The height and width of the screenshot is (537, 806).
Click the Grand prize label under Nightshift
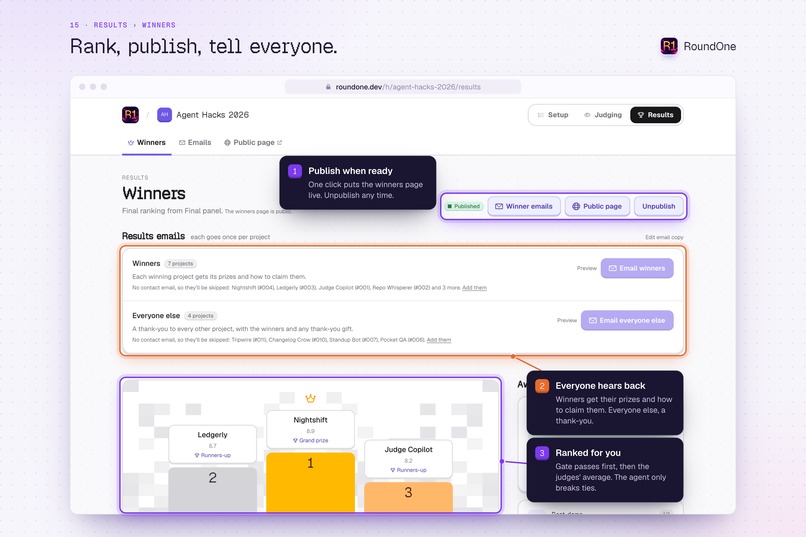coord(310,440)
